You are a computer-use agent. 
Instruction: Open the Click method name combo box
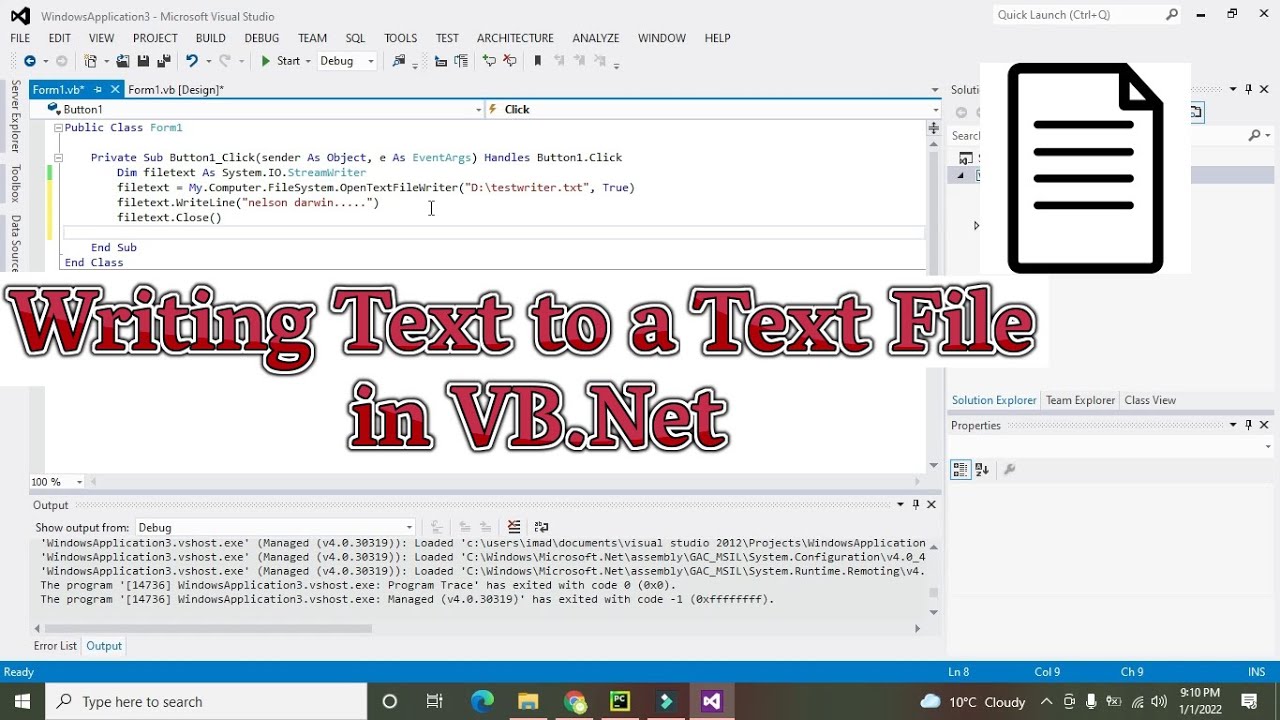pos(714,109)
